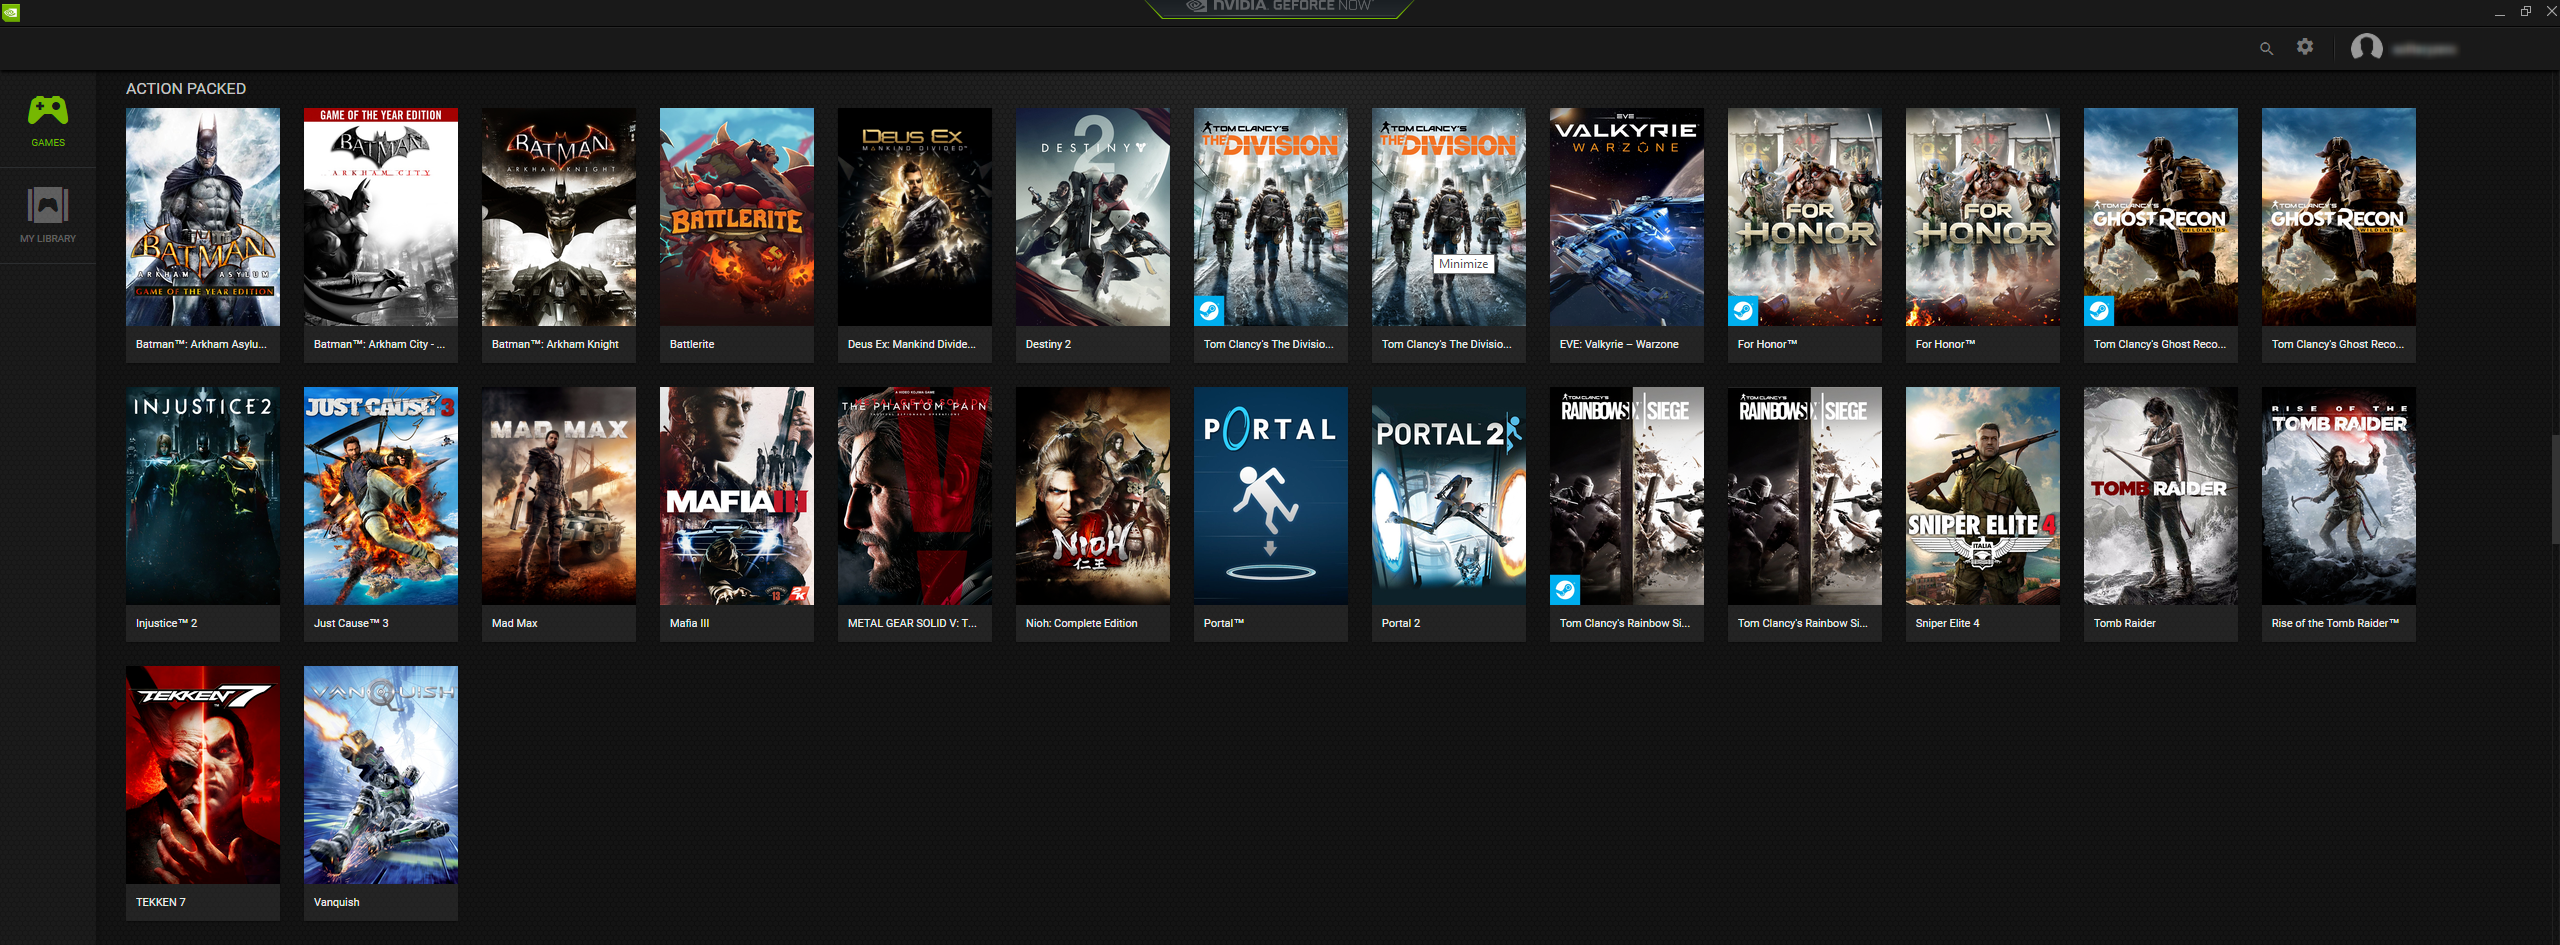Open the Sniper Elite 4 cover
Image resolution: width=2560 pixels, height=945 pixels.
(x=1983, y=496)
